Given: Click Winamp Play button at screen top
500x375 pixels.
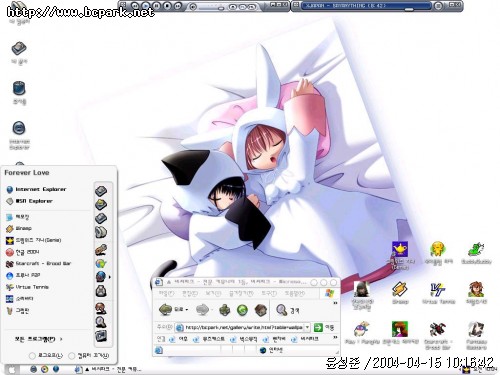Looking at the screenshot, I should click(146, 6).
